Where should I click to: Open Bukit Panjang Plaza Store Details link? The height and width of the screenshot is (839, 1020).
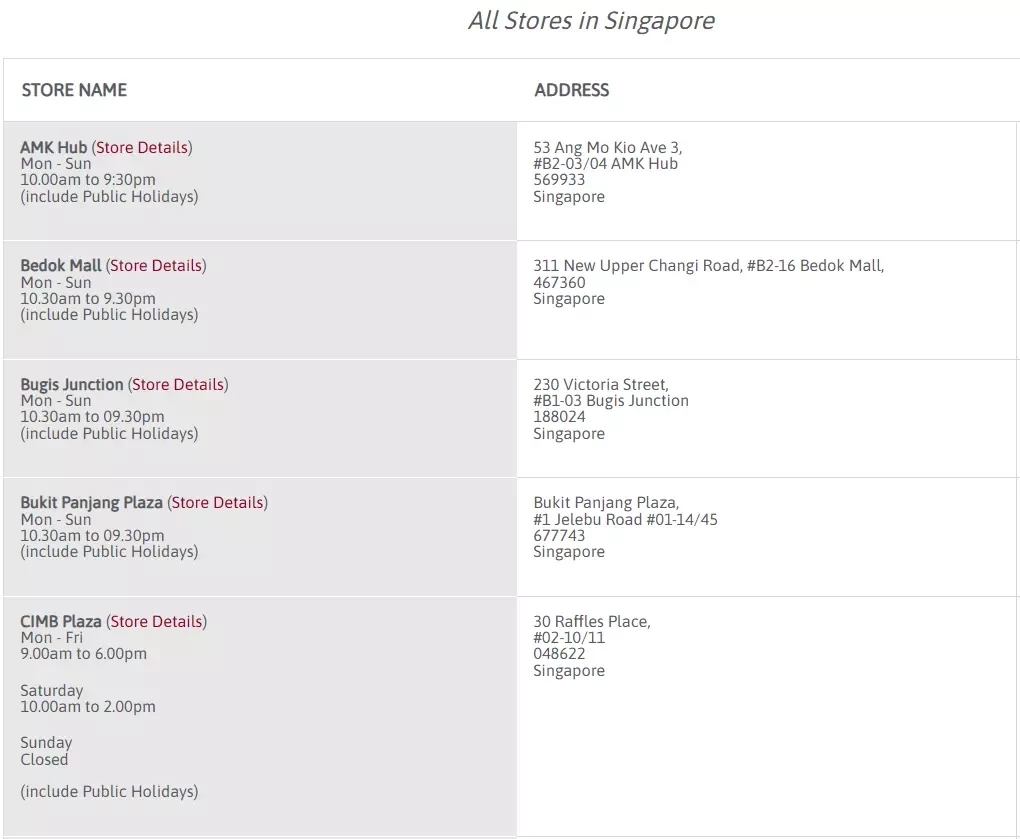[x=217, y=503]
